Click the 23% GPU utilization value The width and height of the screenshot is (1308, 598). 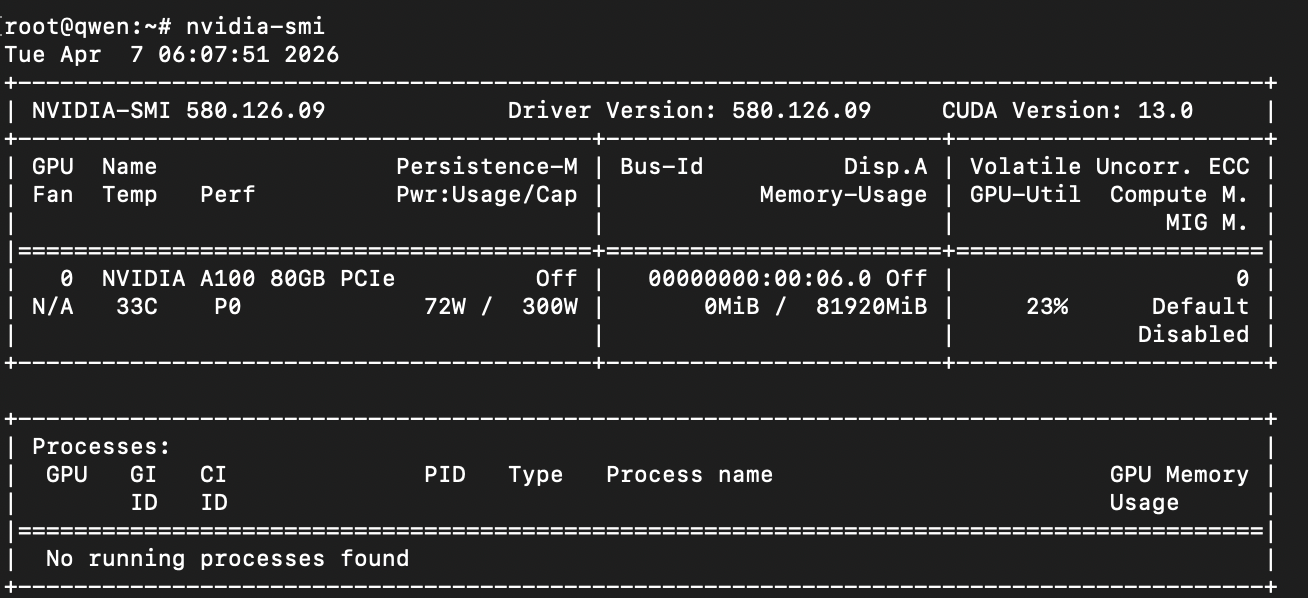click(x=1046, y=306)
